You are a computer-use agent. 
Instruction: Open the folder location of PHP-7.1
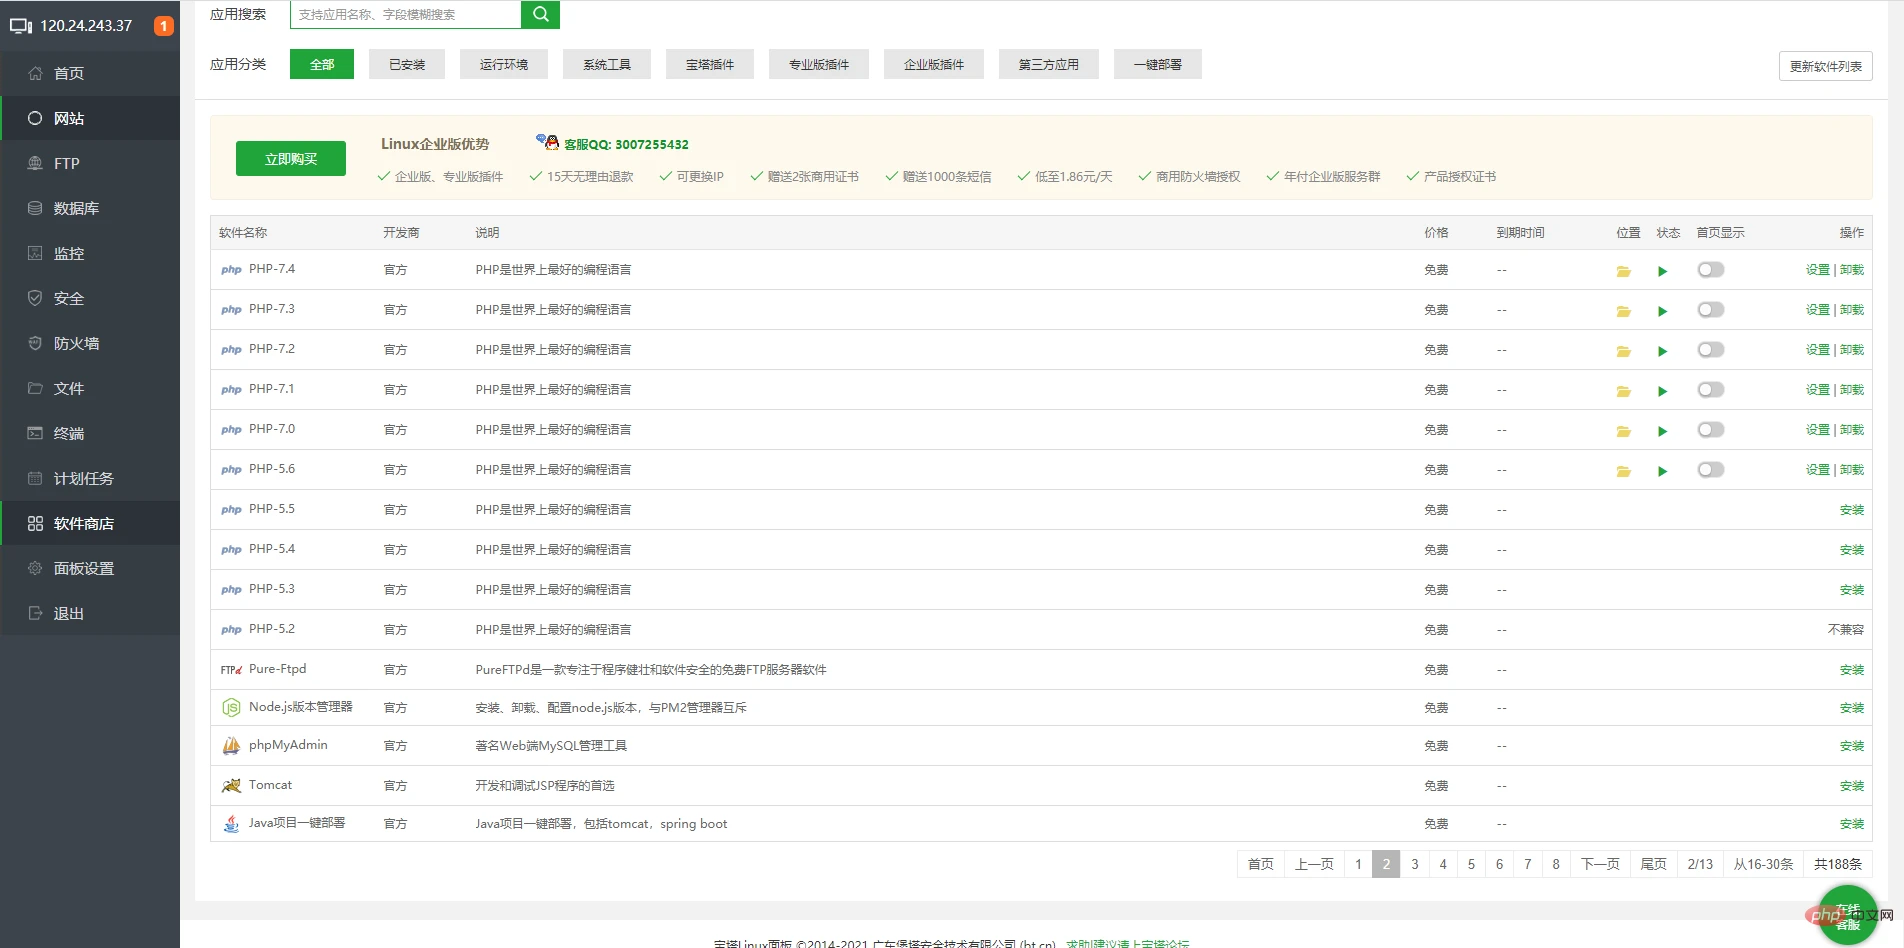coord(1623,391)
